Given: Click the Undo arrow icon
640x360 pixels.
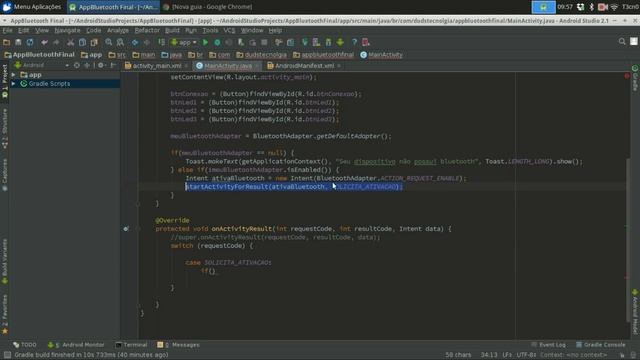Looking at the screenshot, I should point(44,42).
